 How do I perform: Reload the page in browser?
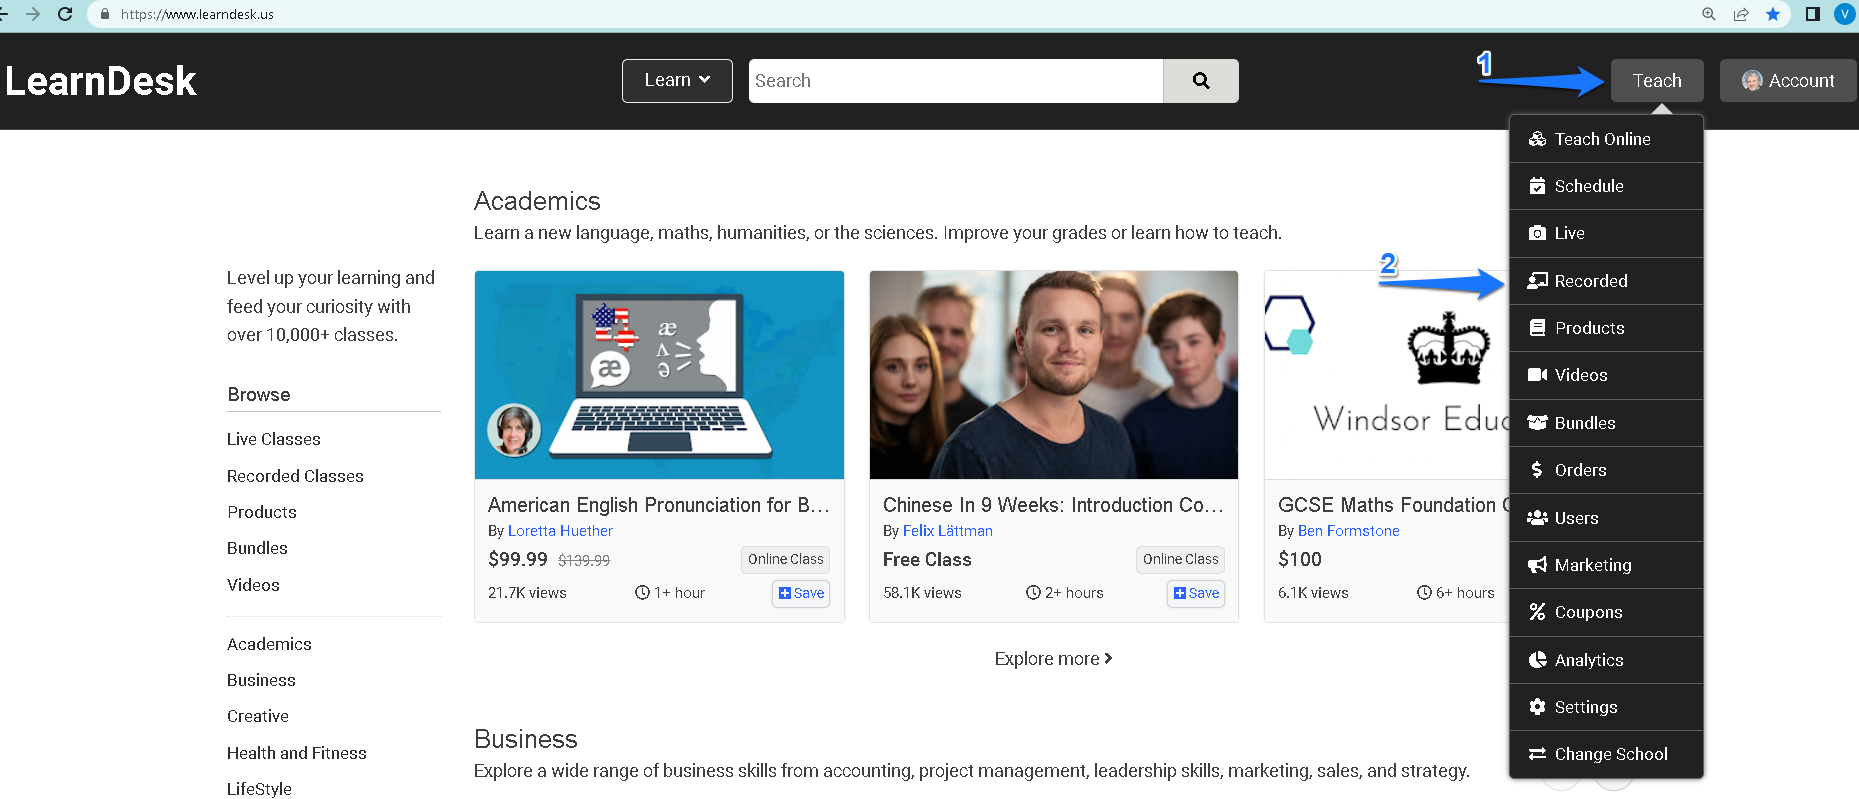pos(66,14)
